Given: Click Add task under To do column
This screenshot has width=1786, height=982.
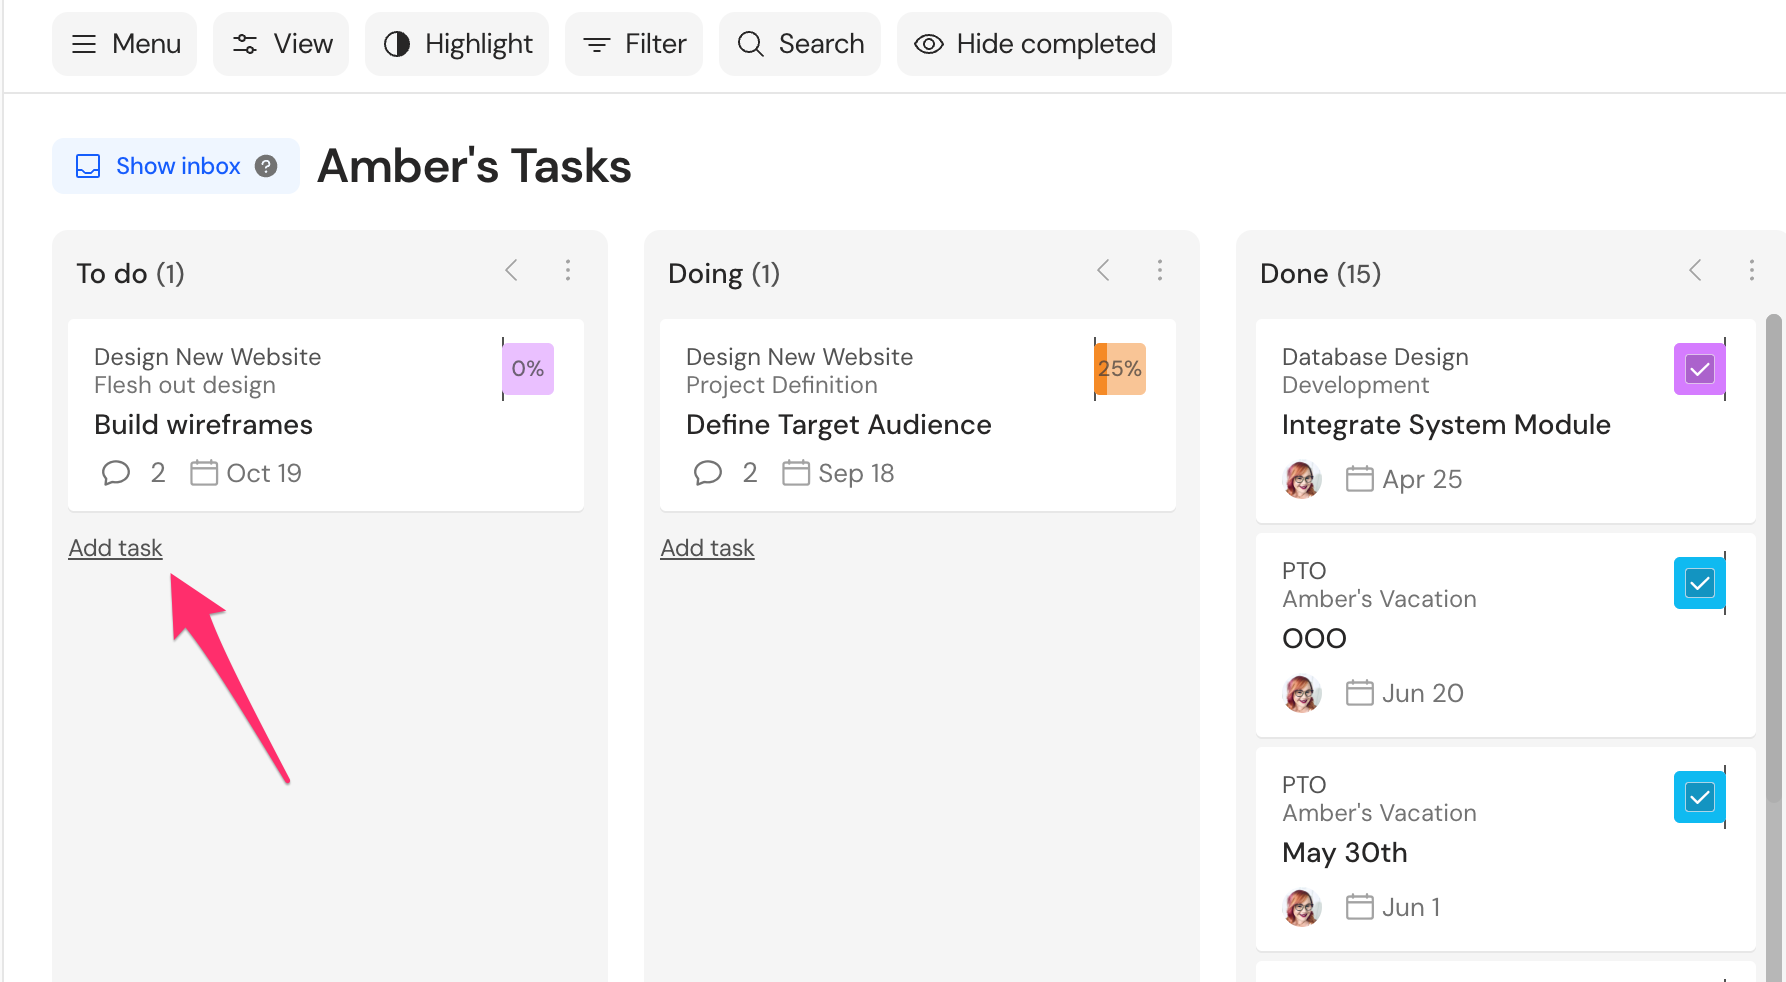Looking at the screenshot, I should [x=115, y=548].
